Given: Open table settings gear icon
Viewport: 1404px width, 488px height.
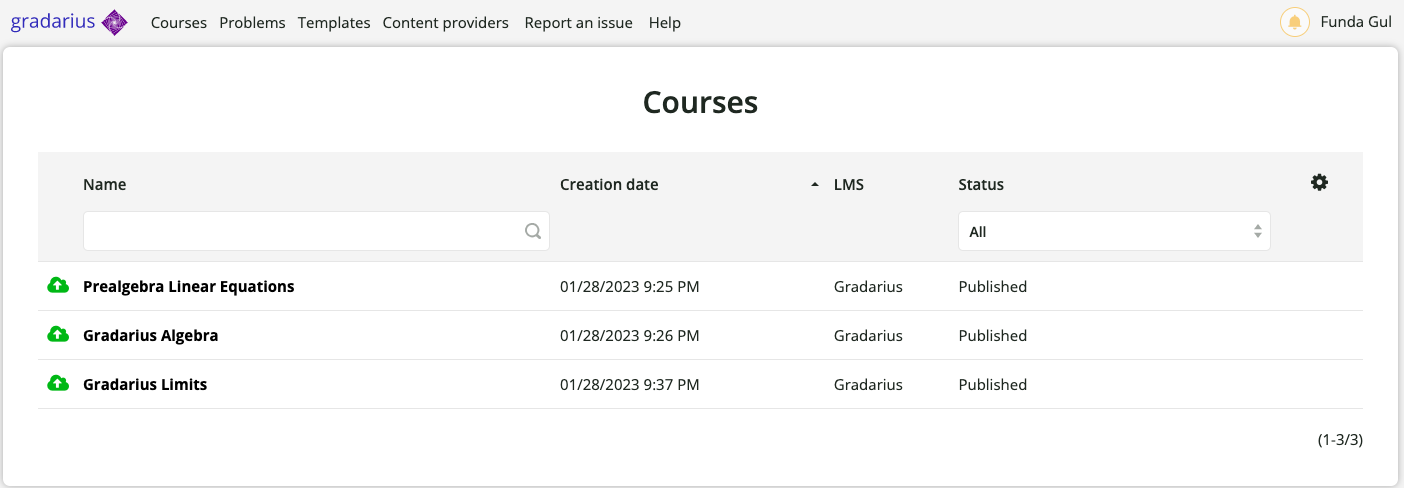Looking at the screenshot, I should click(1319, 182).
